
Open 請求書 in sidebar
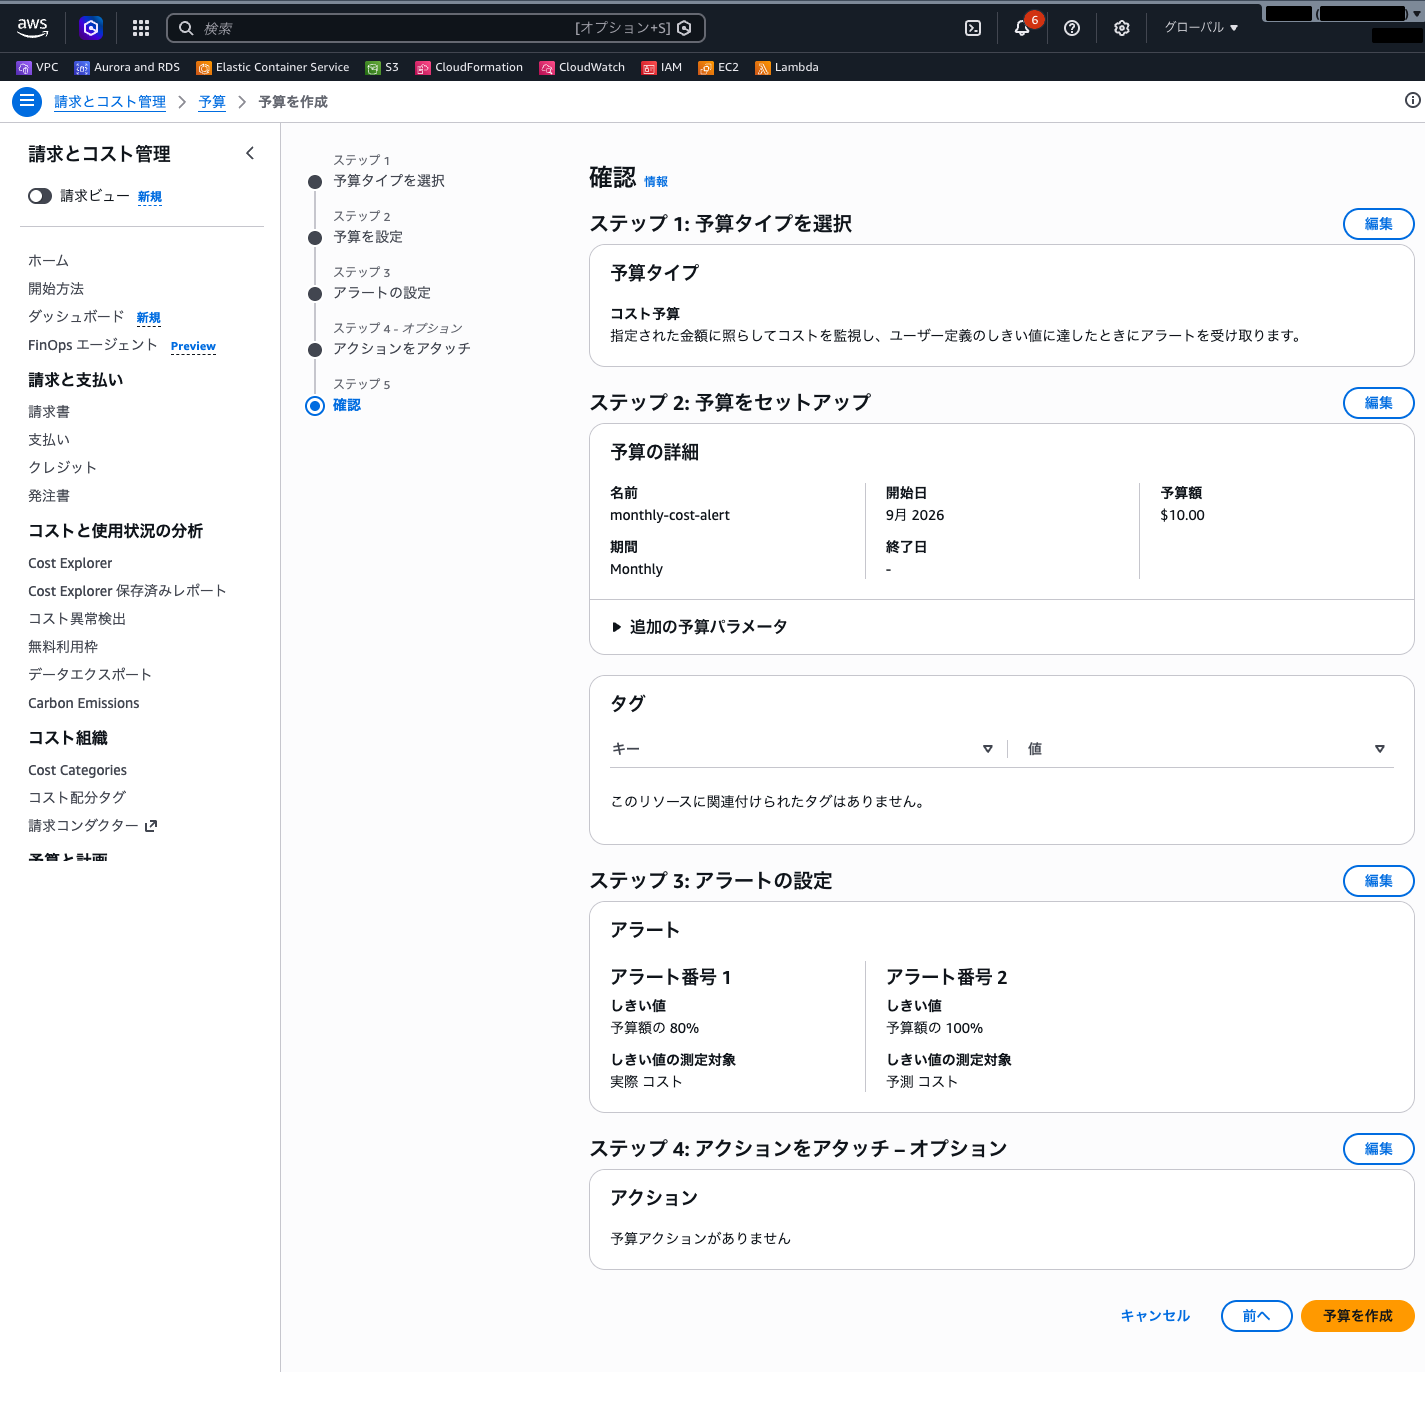[49, 412]
